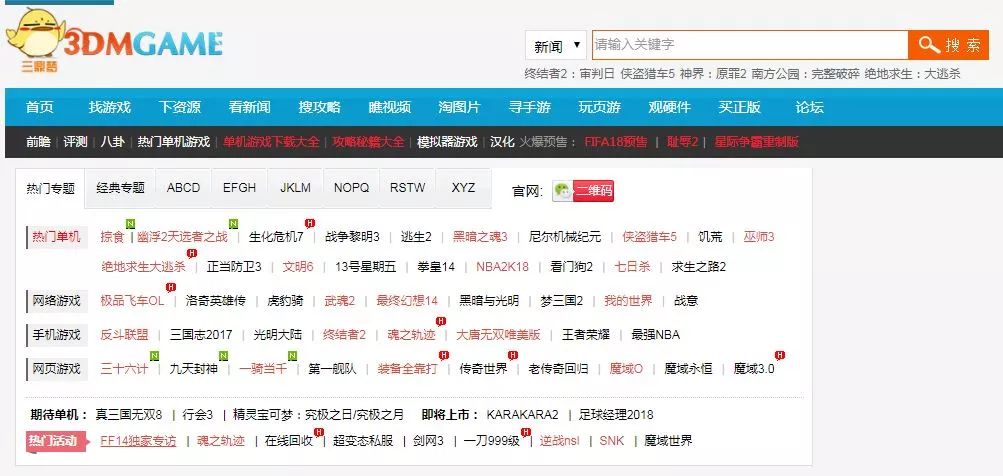This screenshot has height=476, width=1003.
Task: Open the 极品飞车OL link
Action: coord(132,301)
